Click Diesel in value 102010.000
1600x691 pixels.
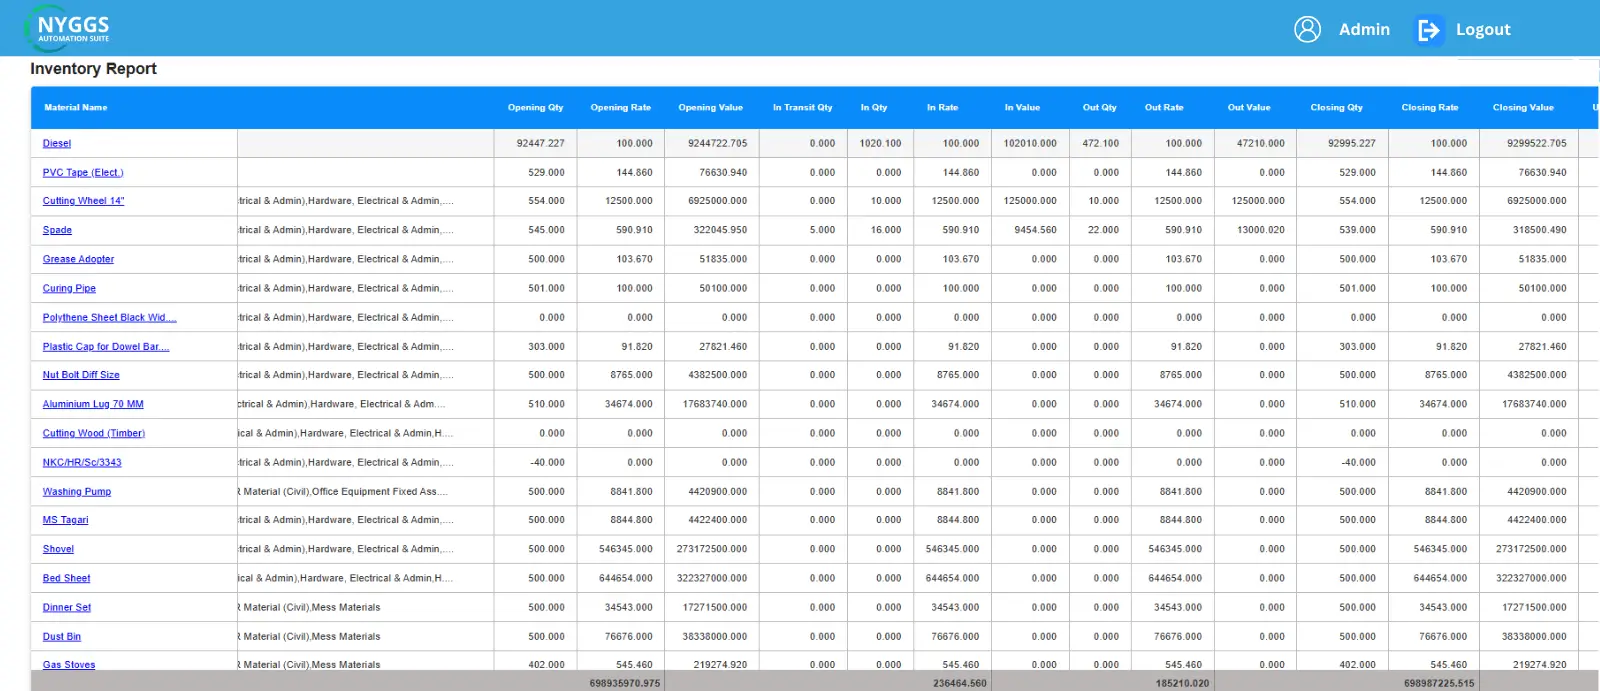tap(1030, 144)
